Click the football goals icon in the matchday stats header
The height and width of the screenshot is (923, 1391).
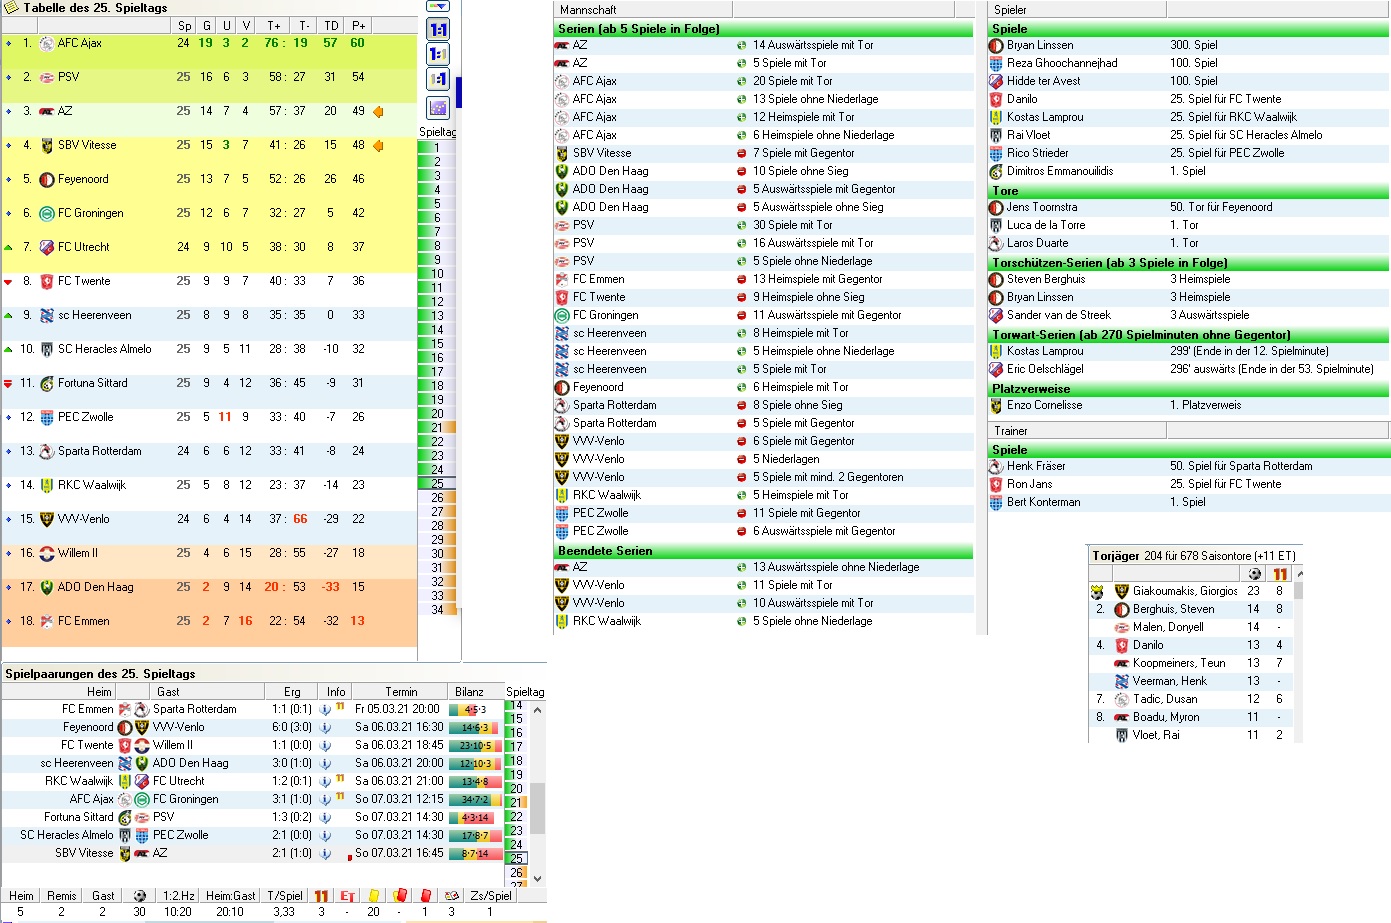(x=140, y=896)
